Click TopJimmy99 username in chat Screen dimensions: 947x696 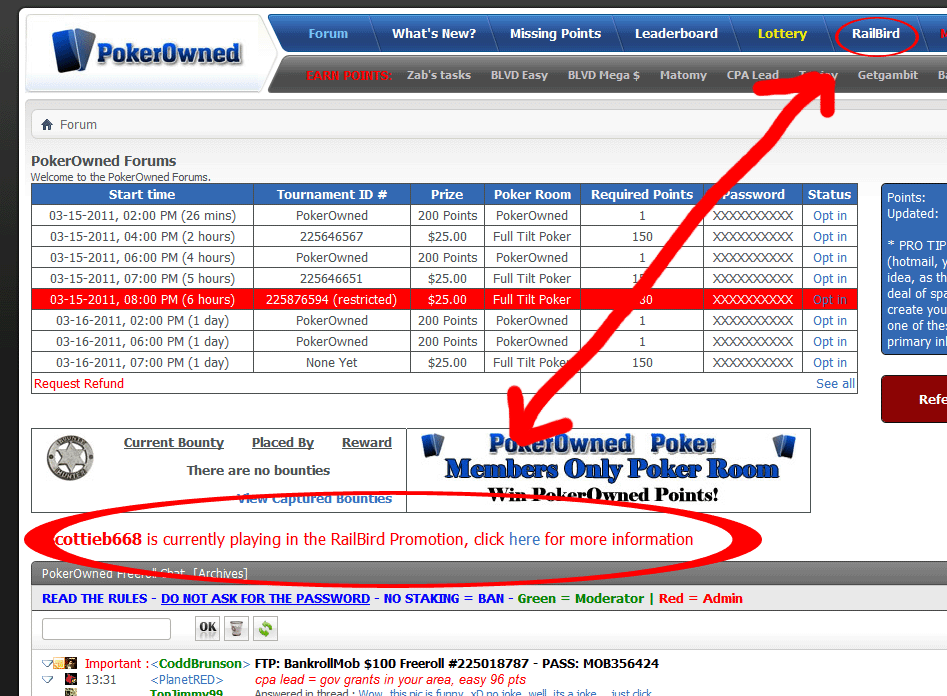(x=186, y=692)
